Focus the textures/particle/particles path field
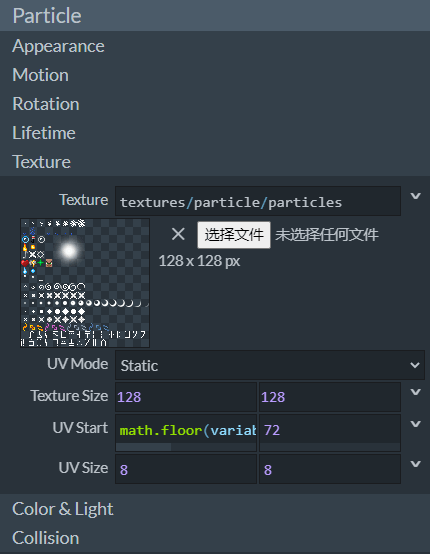430x554 pixels. tap(258, 201)
